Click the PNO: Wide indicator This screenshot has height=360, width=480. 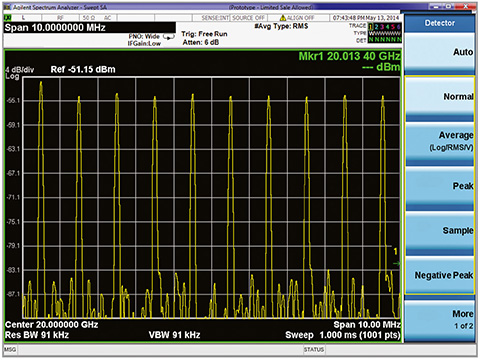[144, 36]
